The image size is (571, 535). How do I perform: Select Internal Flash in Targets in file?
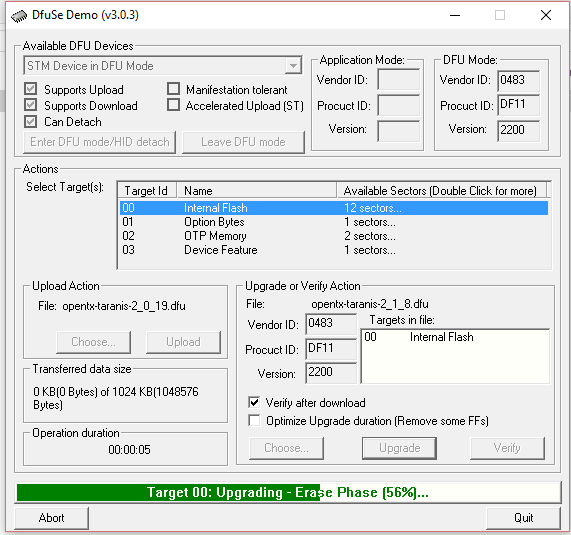(418, 337)
